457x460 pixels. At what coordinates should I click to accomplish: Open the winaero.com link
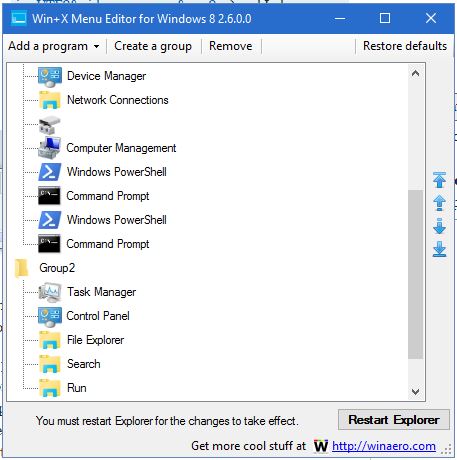click(384, 446)
